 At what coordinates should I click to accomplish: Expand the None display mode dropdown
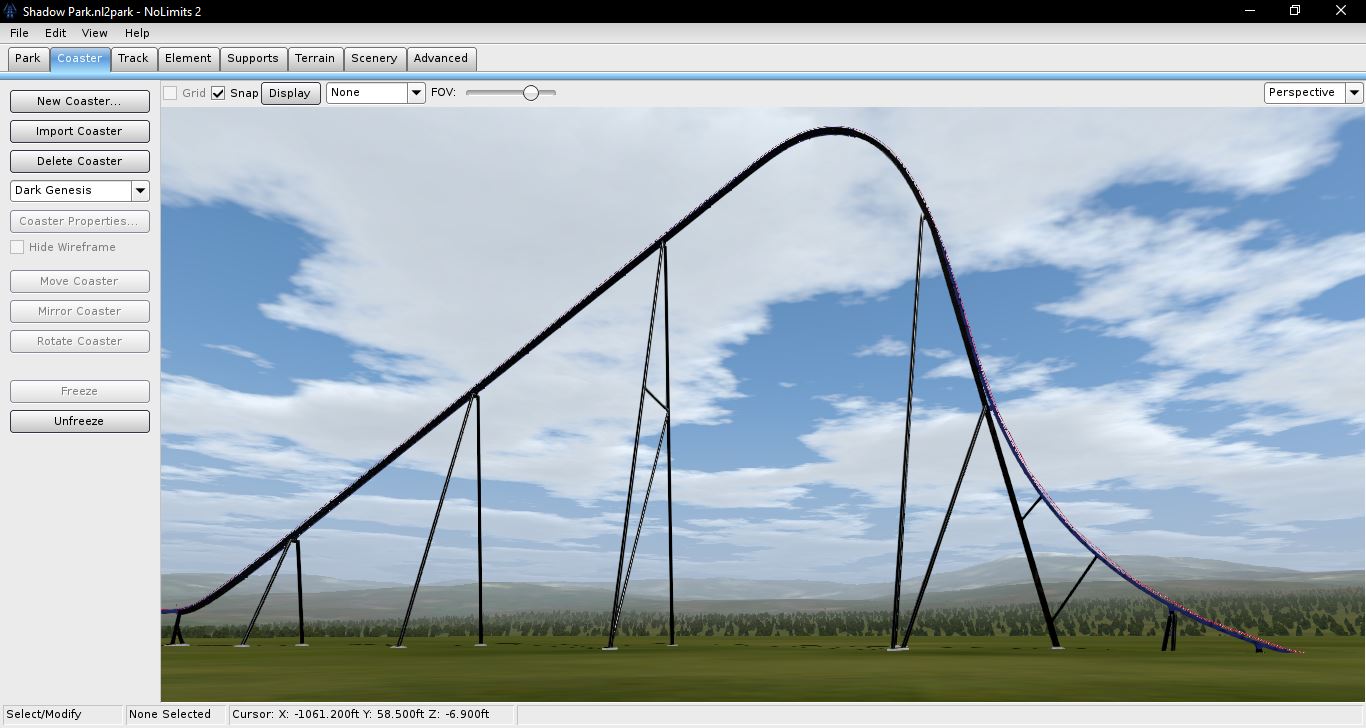[416, 93]
